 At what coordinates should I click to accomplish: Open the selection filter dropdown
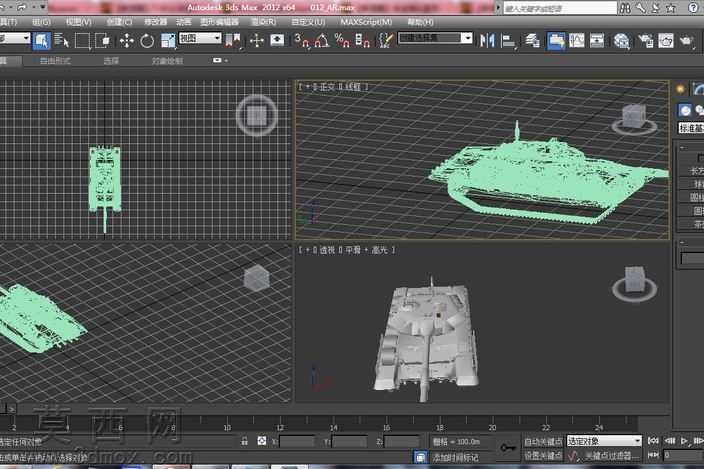15,38
